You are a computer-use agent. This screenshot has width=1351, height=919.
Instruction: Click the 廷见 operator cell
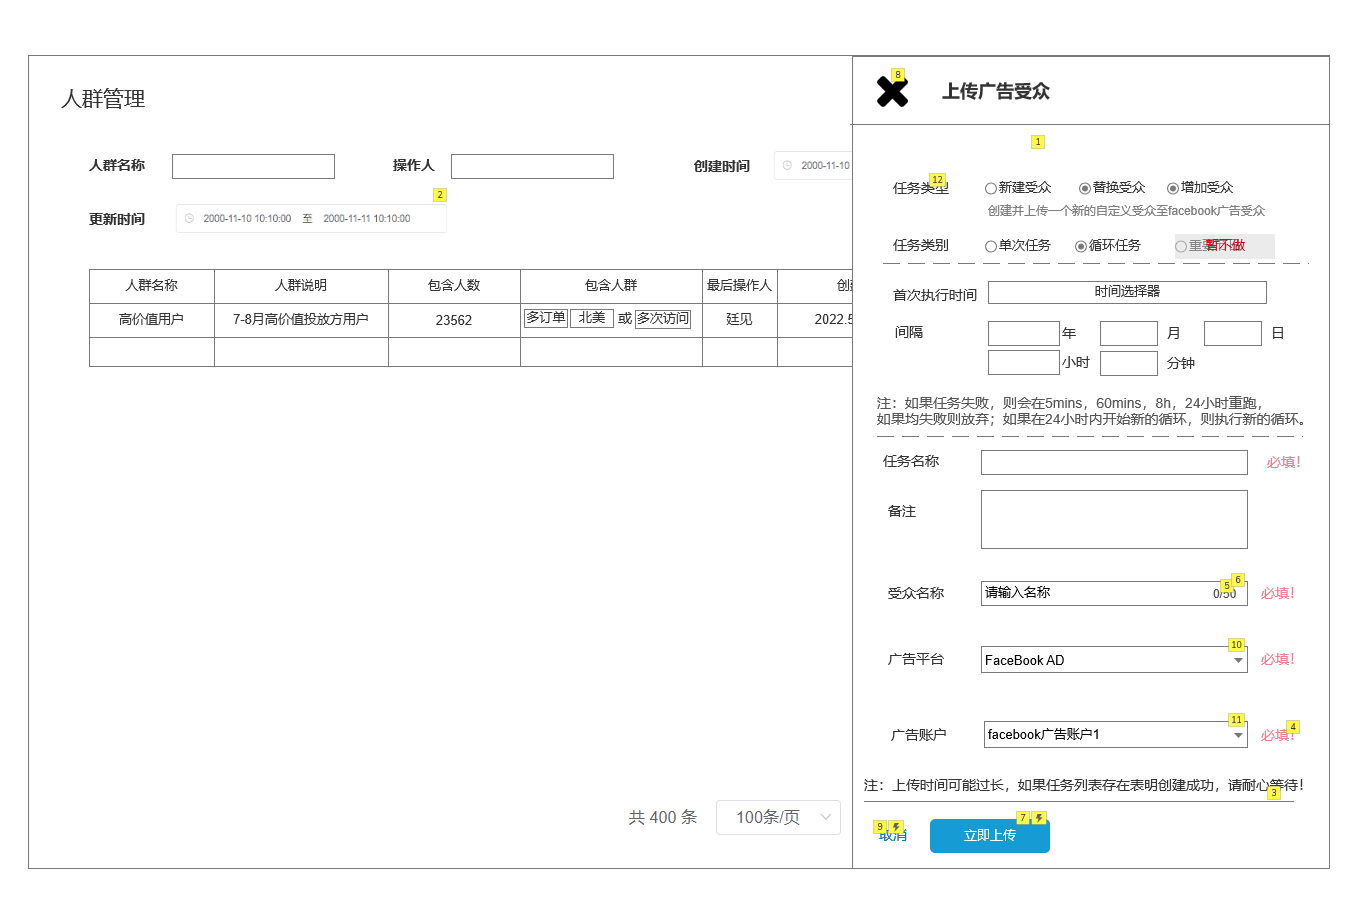(740, 320)
